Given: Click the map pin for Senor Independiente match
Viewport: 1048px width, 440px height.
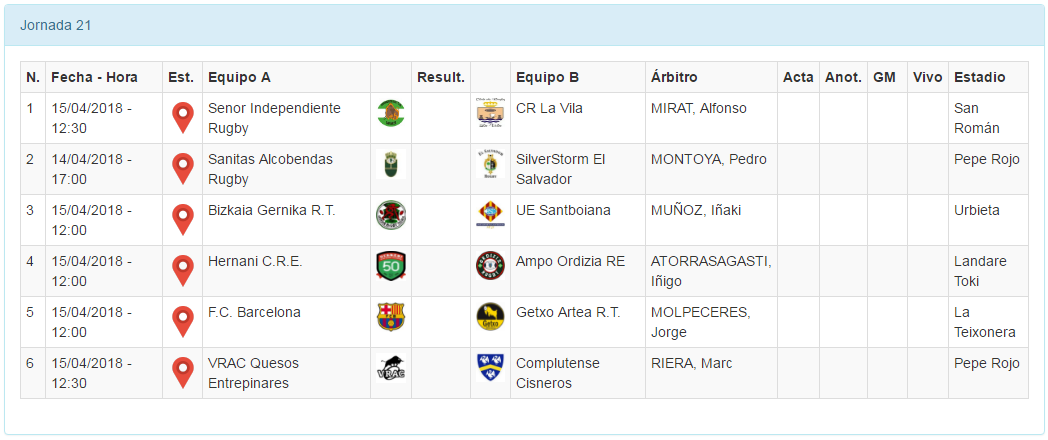Looking at the screenshot, I should [182, 118].
